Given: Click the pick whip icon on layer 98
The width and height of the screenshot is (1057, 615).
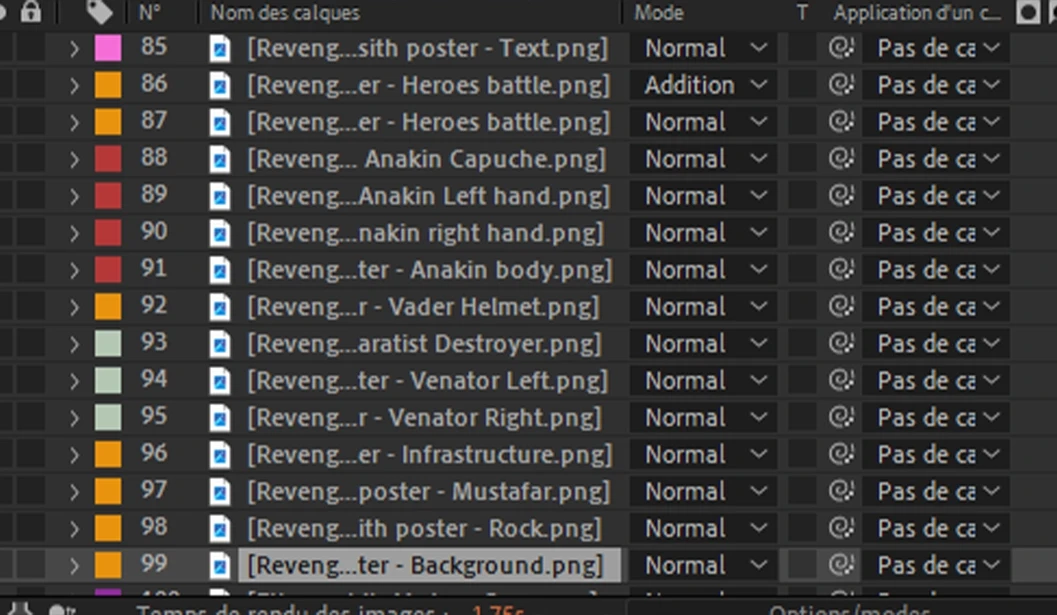Looking at the screenshot, I should pos(841,528).
